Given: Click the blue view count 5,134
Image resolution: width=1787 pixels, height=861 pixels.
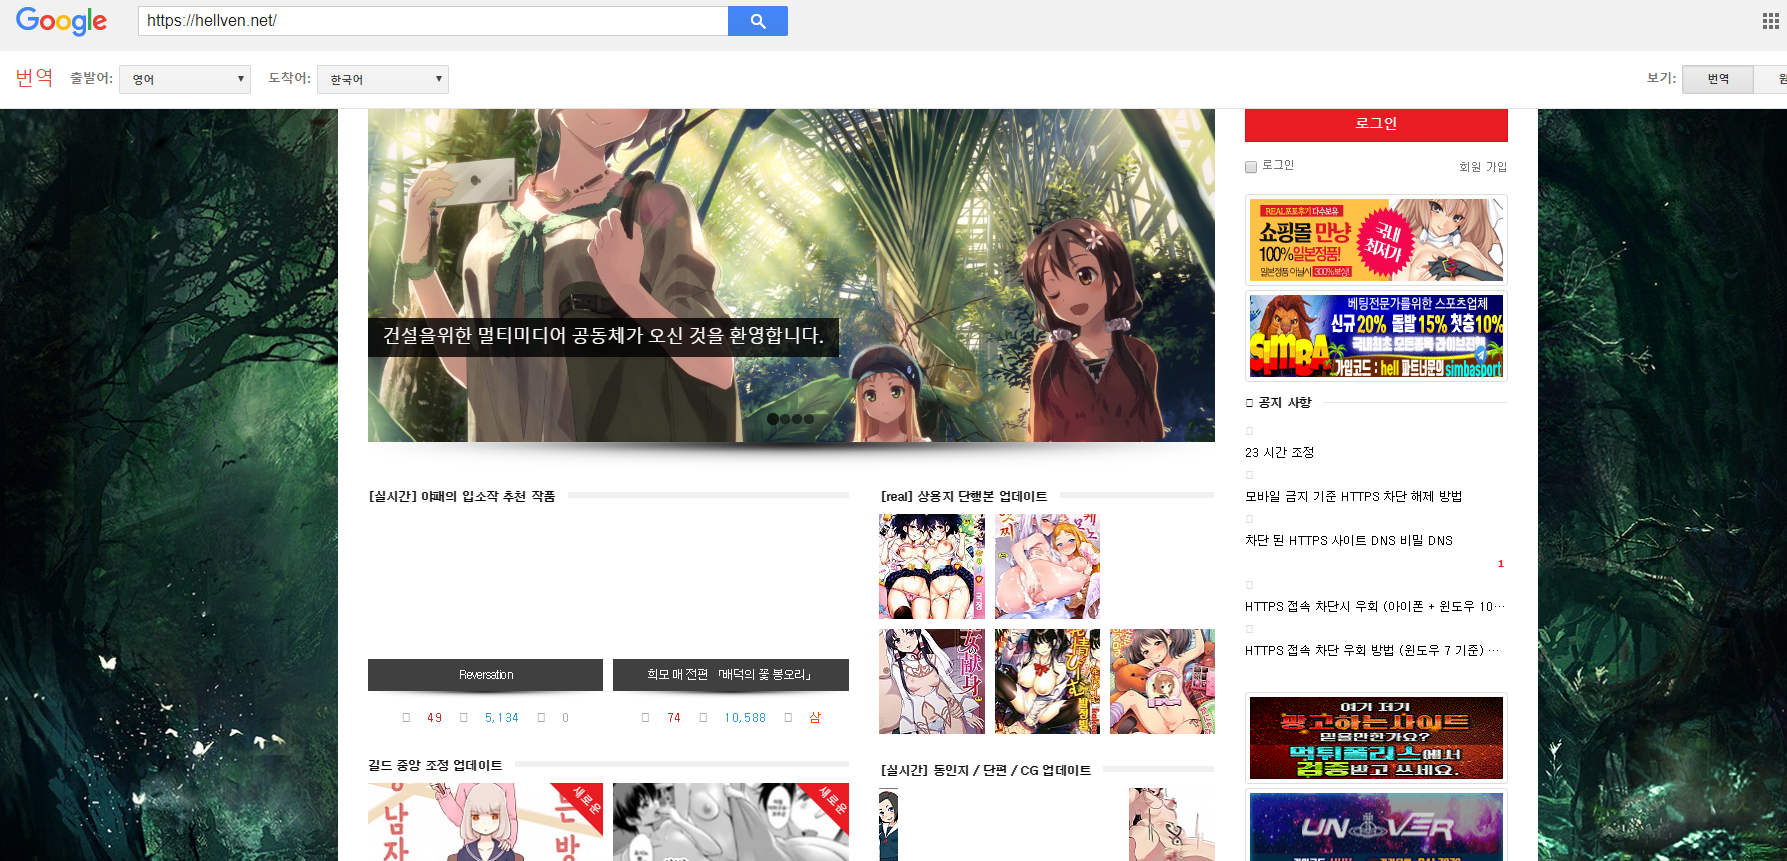Looking at the screenshot, I should (x=502, y=718).
